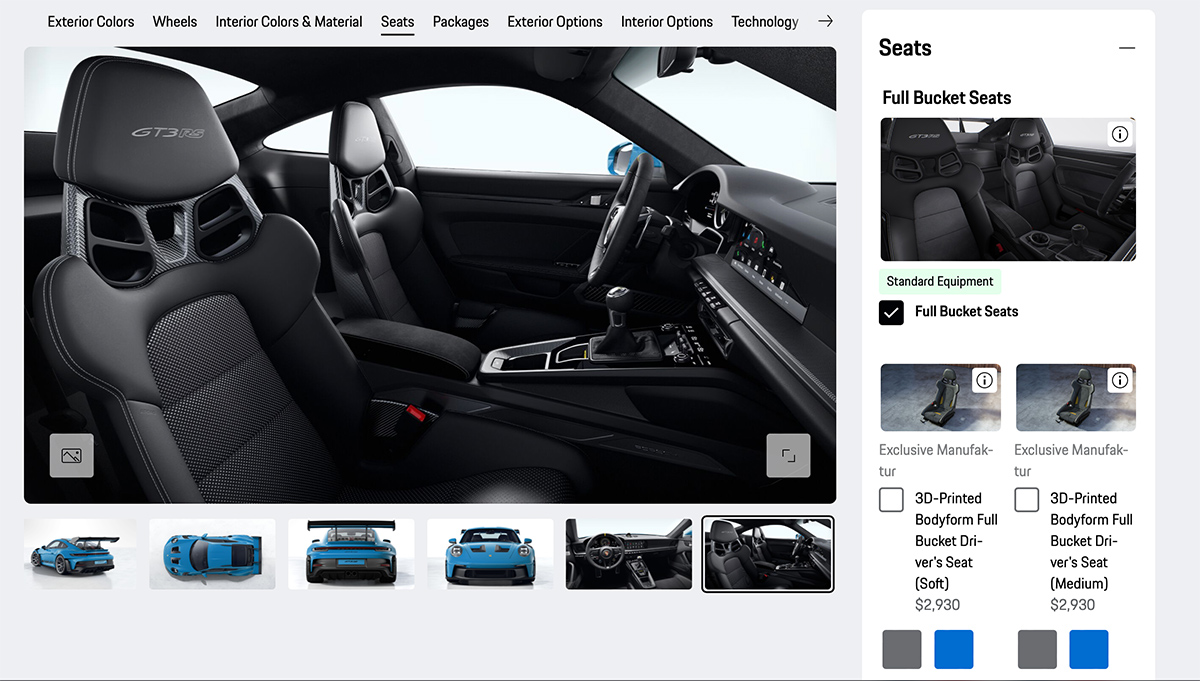
Task: Pick the blue swatch under the Soft seat
Action: coord(954,649)
